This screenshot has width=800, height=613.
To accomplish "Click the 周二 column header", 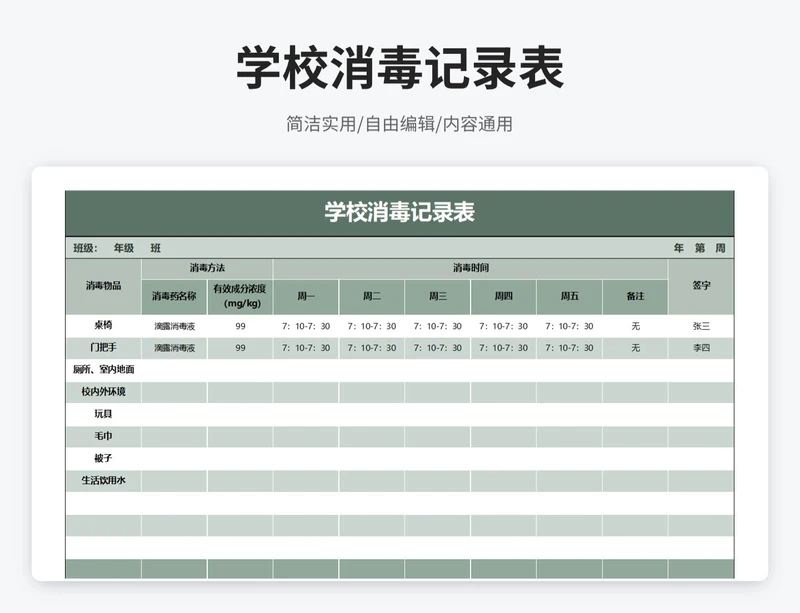I will (x=371, y=297).
